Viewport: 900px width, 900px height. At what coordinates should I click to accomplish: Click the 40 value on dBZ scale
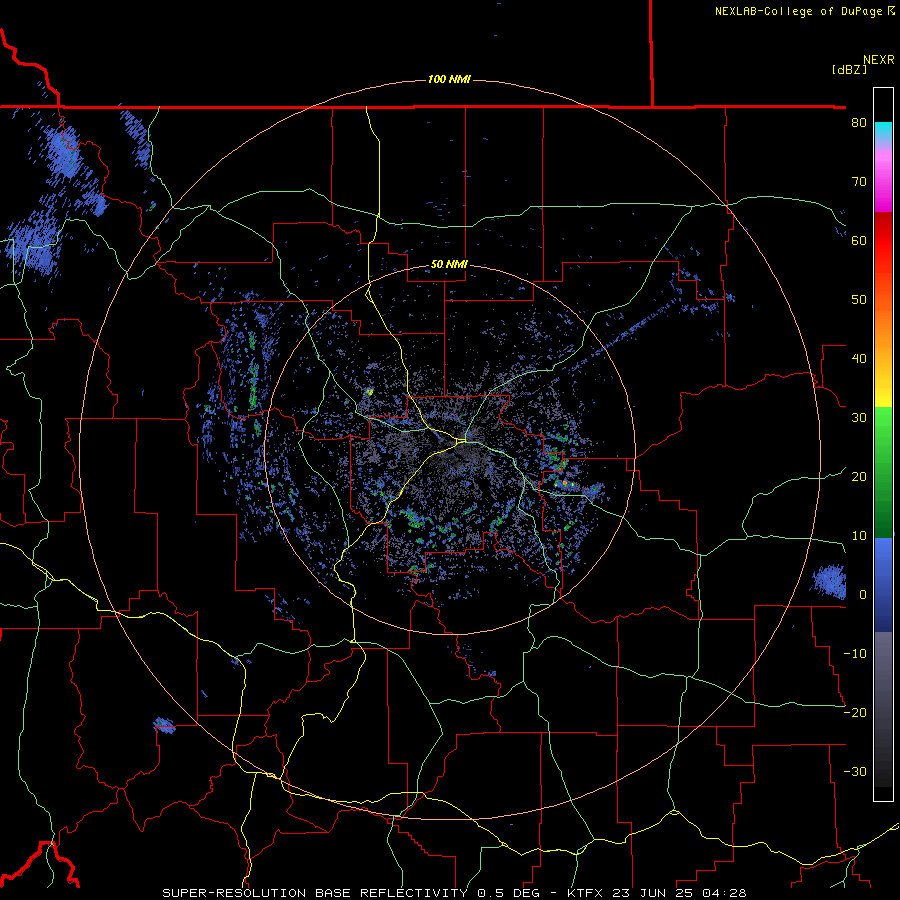click(x=859, y=359)
